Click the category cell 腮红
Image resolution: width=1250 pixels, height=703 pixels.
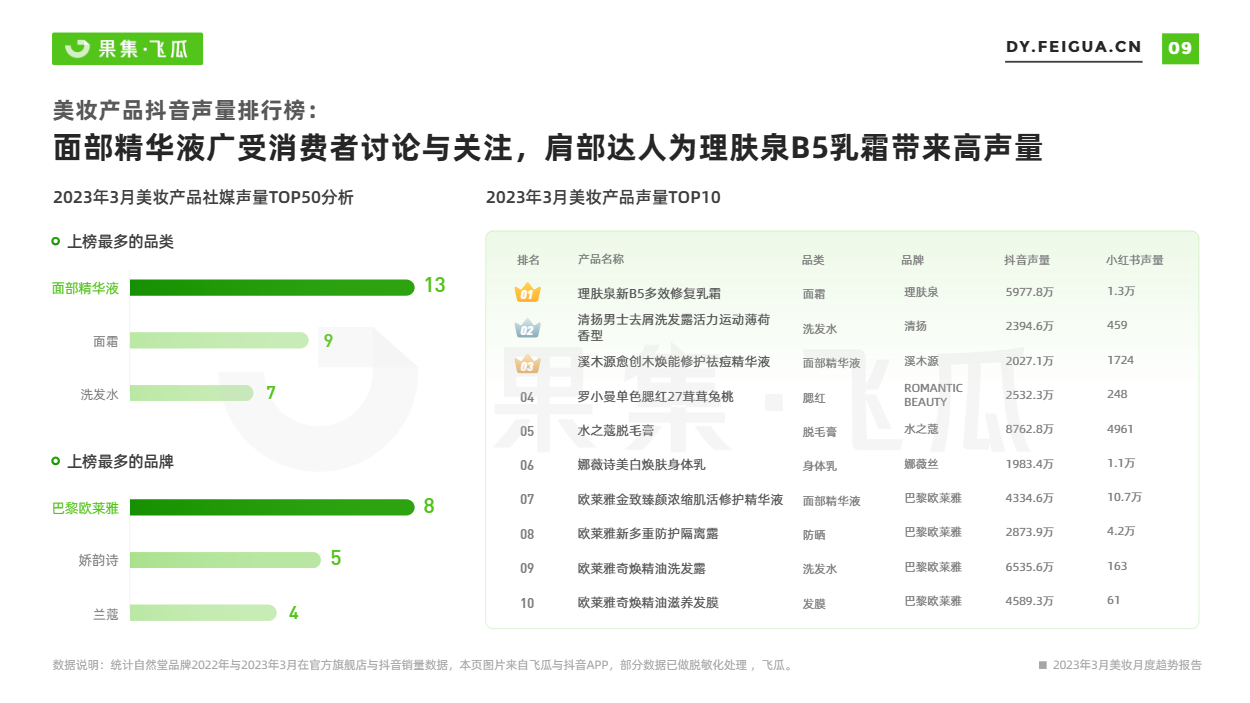[814, 398]
